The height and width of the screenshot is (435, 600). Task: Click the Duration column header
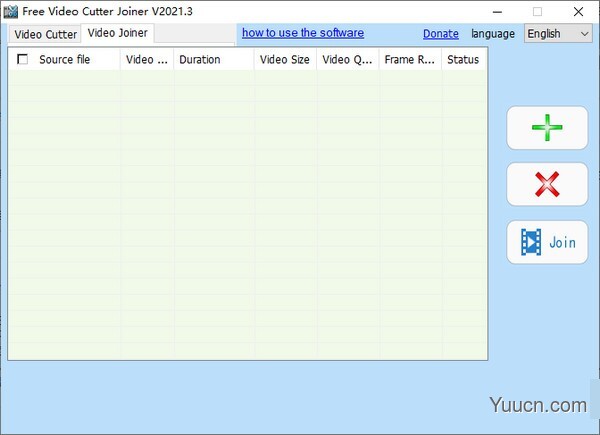[x=214, y=59]
